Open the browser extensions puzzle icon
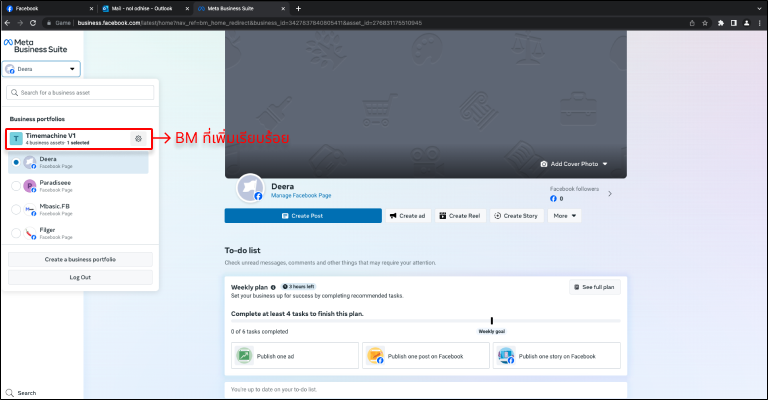 coord(721,23)
